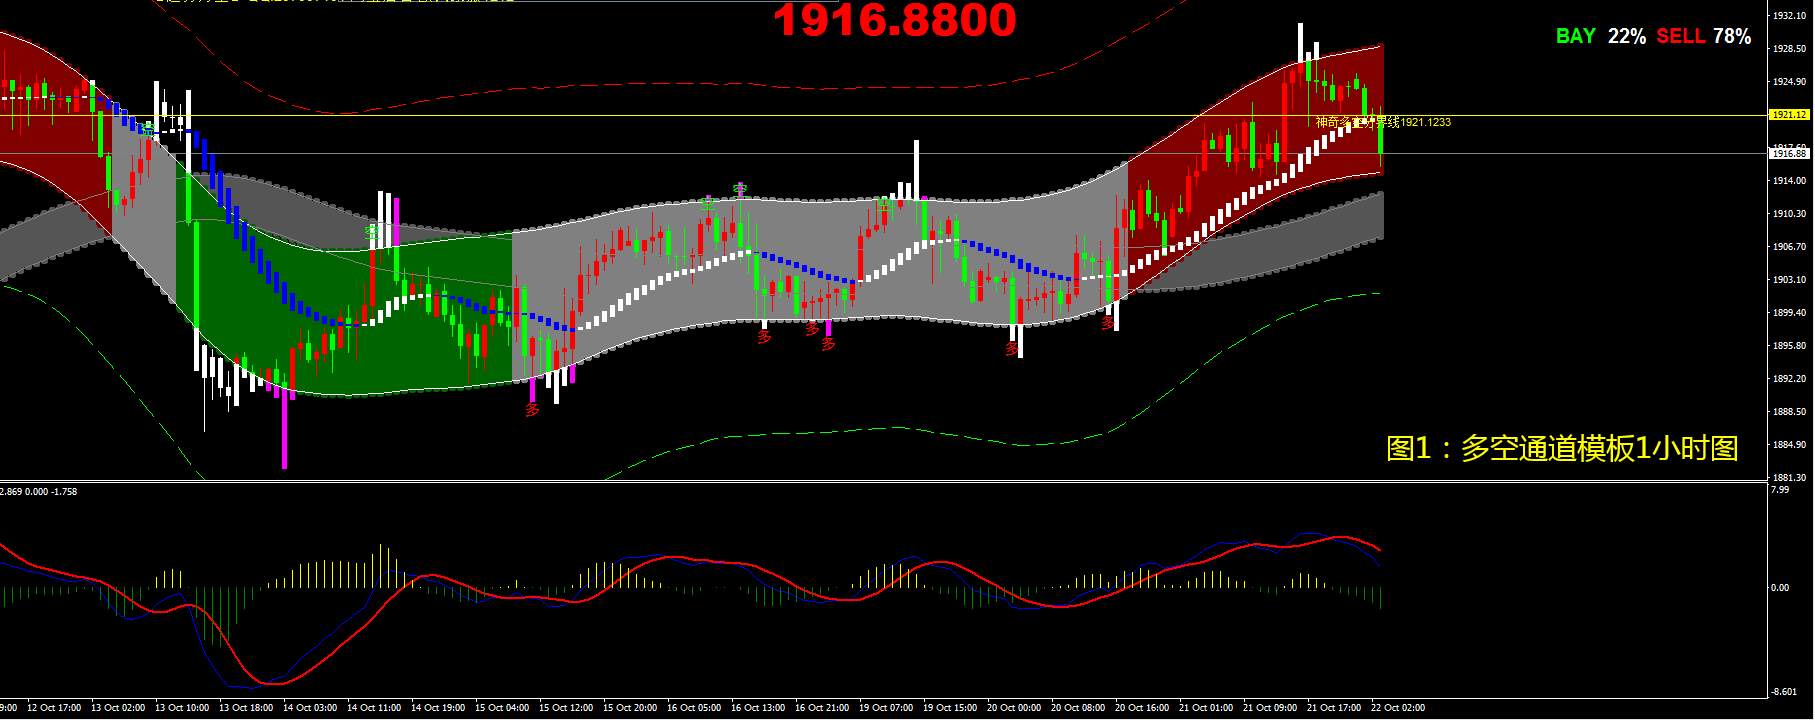Click the 图1：多空通道模板1小时图 caption
Image resolution: width=1815 pixels, height=720 pixels.
[1562, 448]
